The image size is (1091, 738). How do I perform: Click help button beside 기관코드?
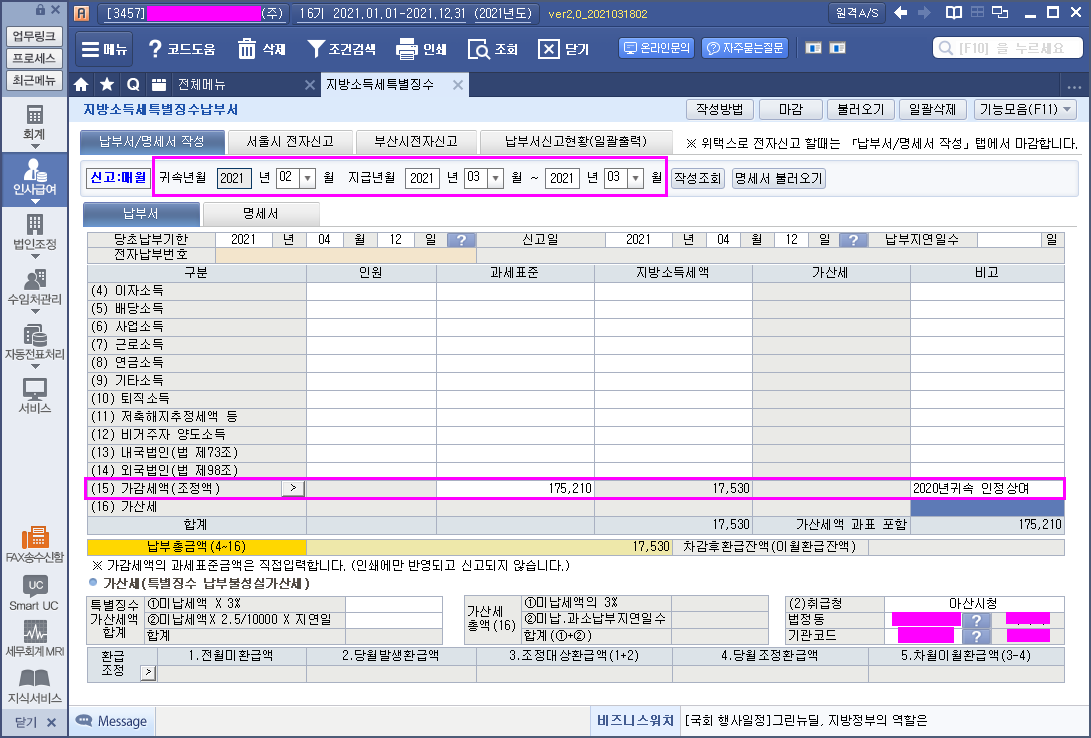(976, 636)
